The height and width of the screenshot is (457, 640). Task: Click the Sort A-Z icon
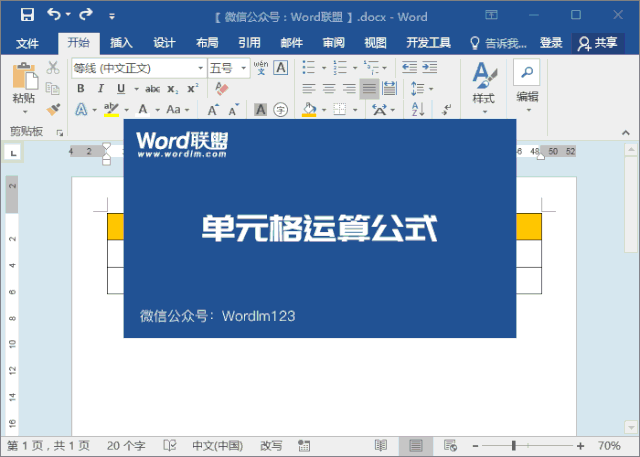point(418,109)
